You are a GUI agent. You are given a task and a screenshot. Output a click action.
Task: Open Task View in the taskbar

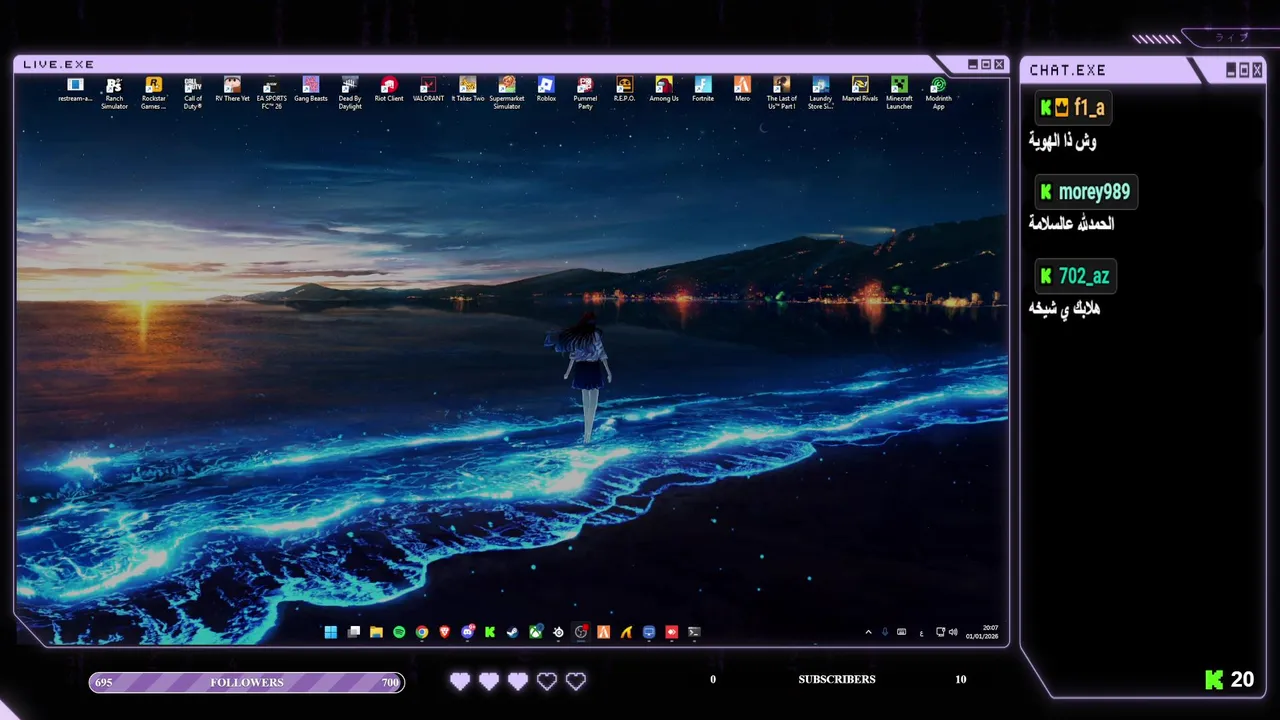[x=354, y=632]
